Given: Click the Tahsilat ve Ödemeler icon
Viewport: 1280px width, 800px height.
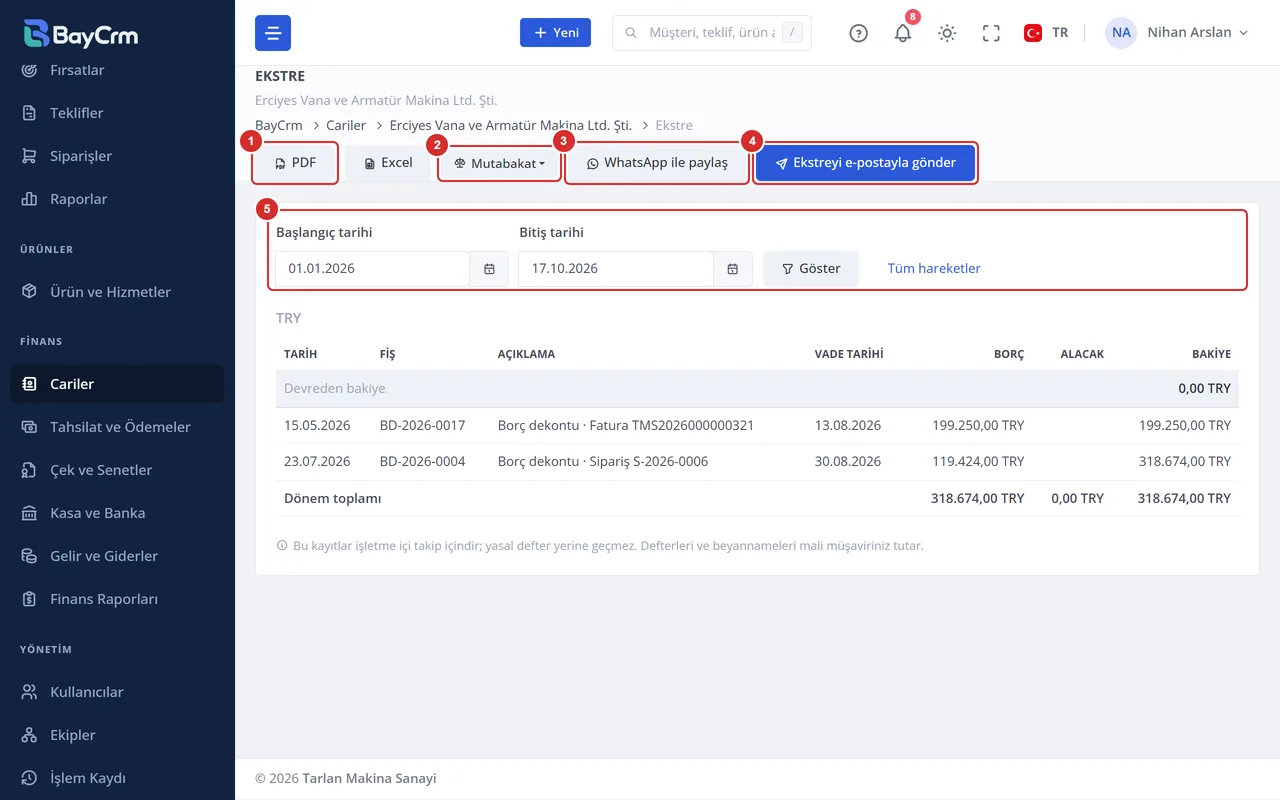Looking at the screenshot, I should [30, 427].
